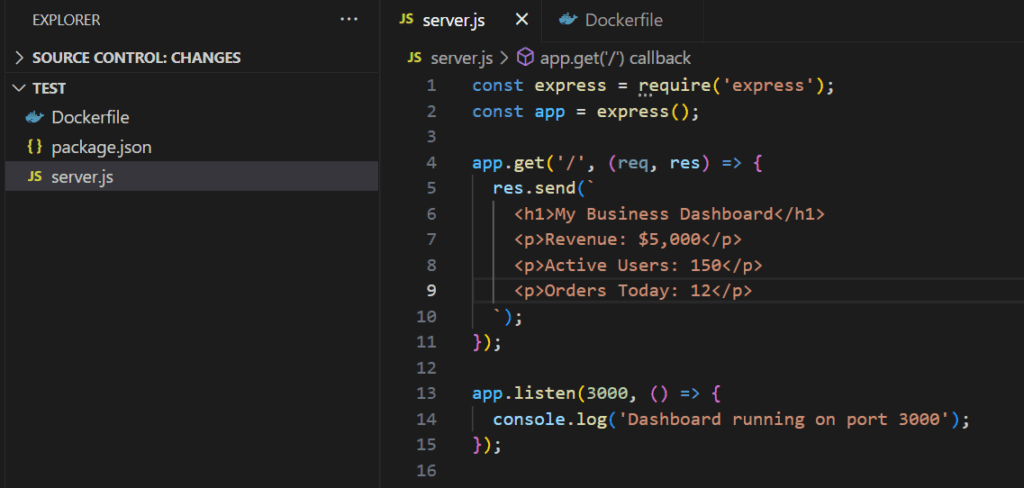Click 'Dashboard running on port 3000' string
This screenshot has height=488, width=1024.
tap(783, 419)
